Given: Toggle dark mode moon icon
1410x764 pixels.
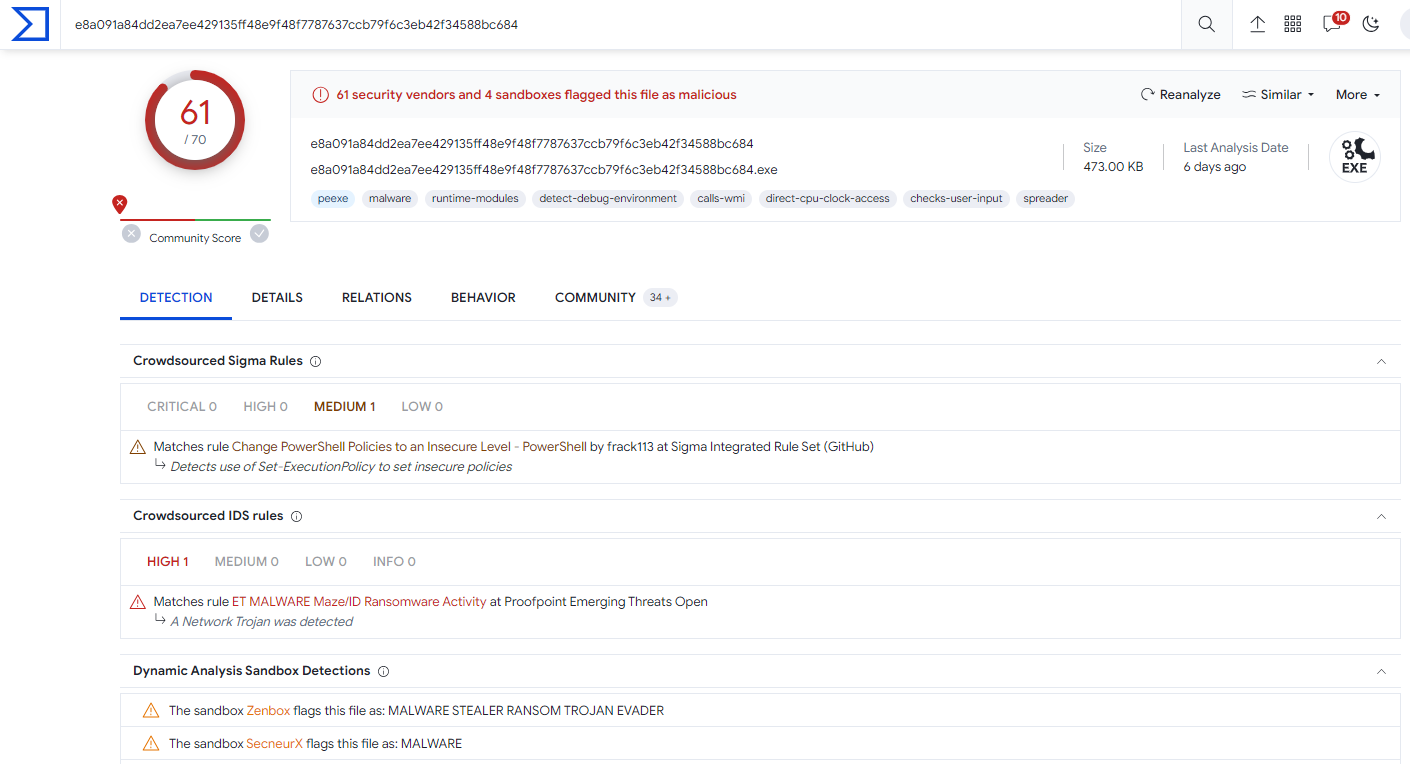Looking at the screenshot, I should (x=1371, y=24).
